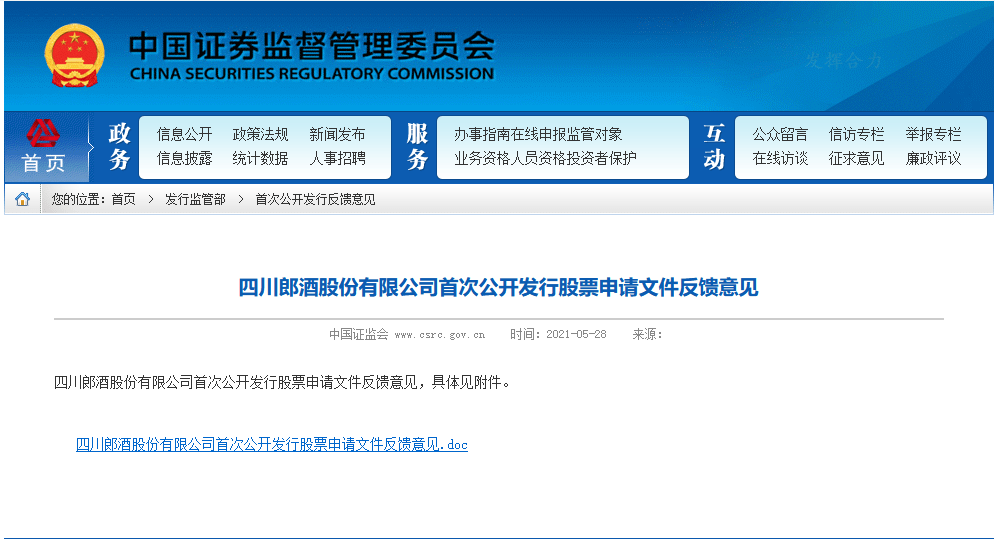Open 公众留言 under 互动

[x=780, y=135]
